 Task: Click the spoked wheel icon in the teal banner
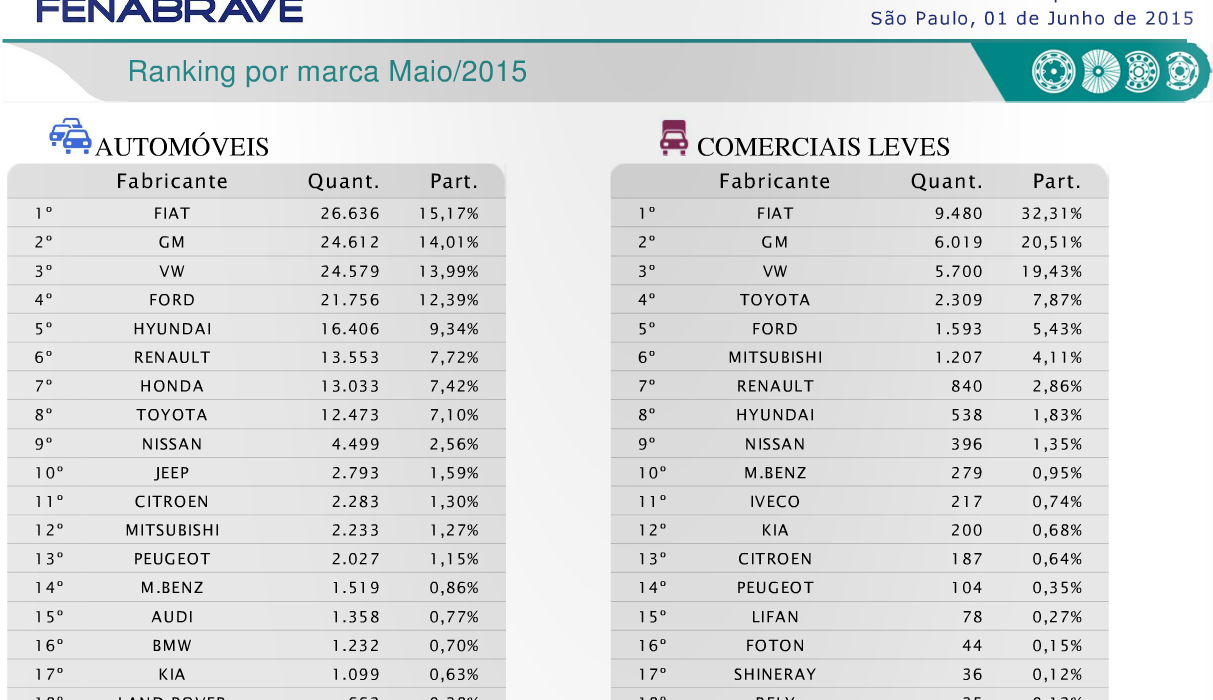click(1100, 71)
